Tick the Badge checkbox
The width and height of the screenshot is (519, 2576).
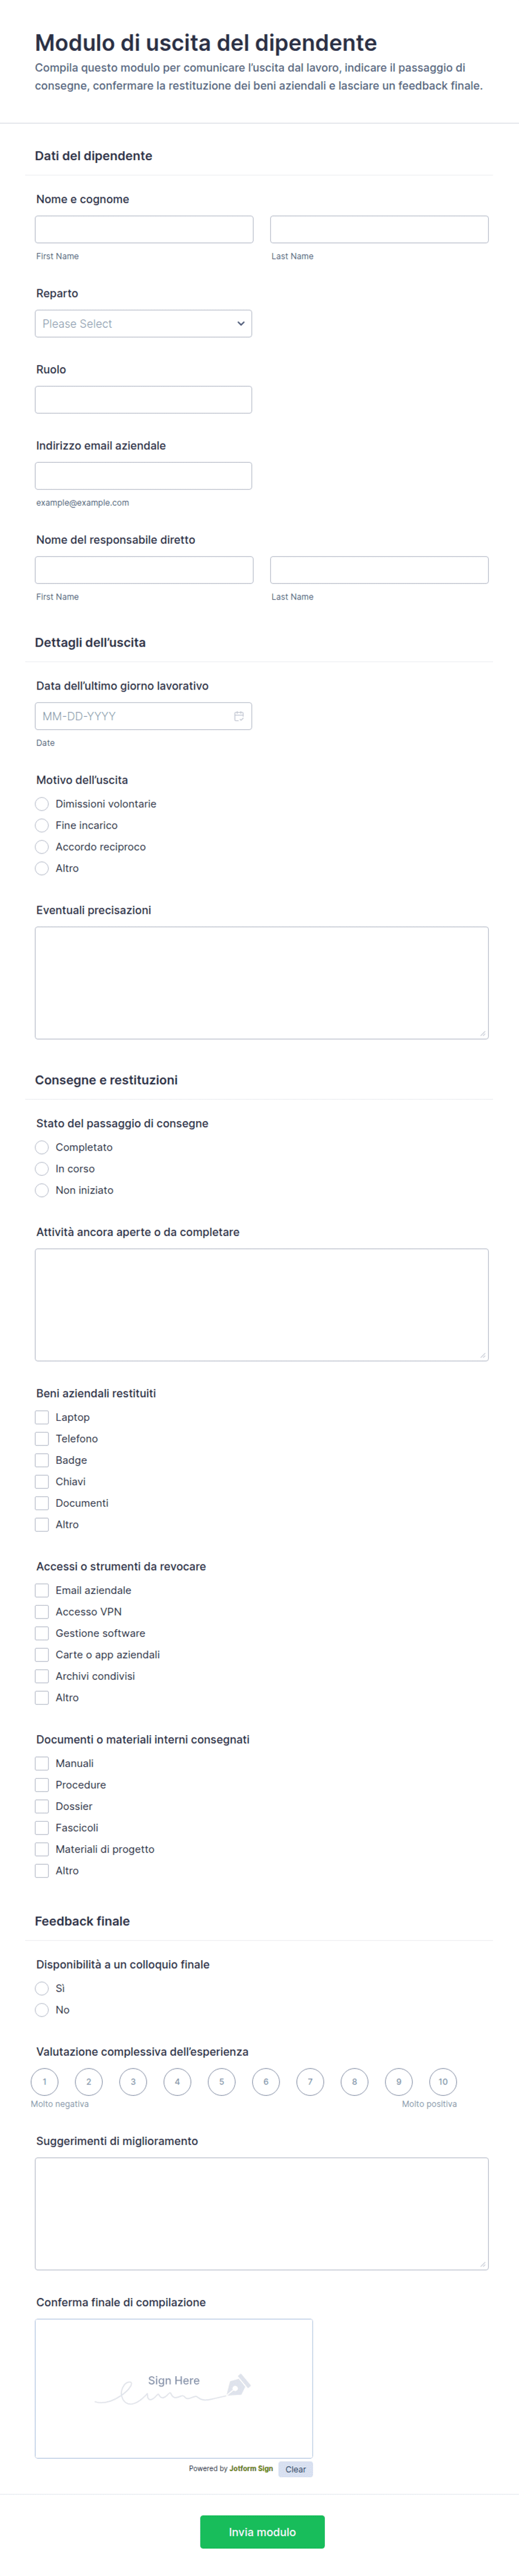point(42,1460)
